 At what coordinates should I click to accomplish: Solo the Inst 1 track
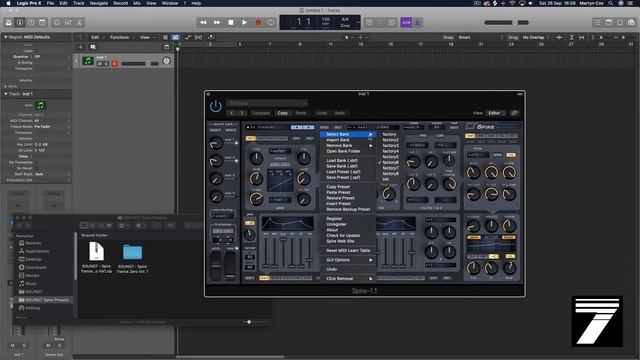coord(107,64)
